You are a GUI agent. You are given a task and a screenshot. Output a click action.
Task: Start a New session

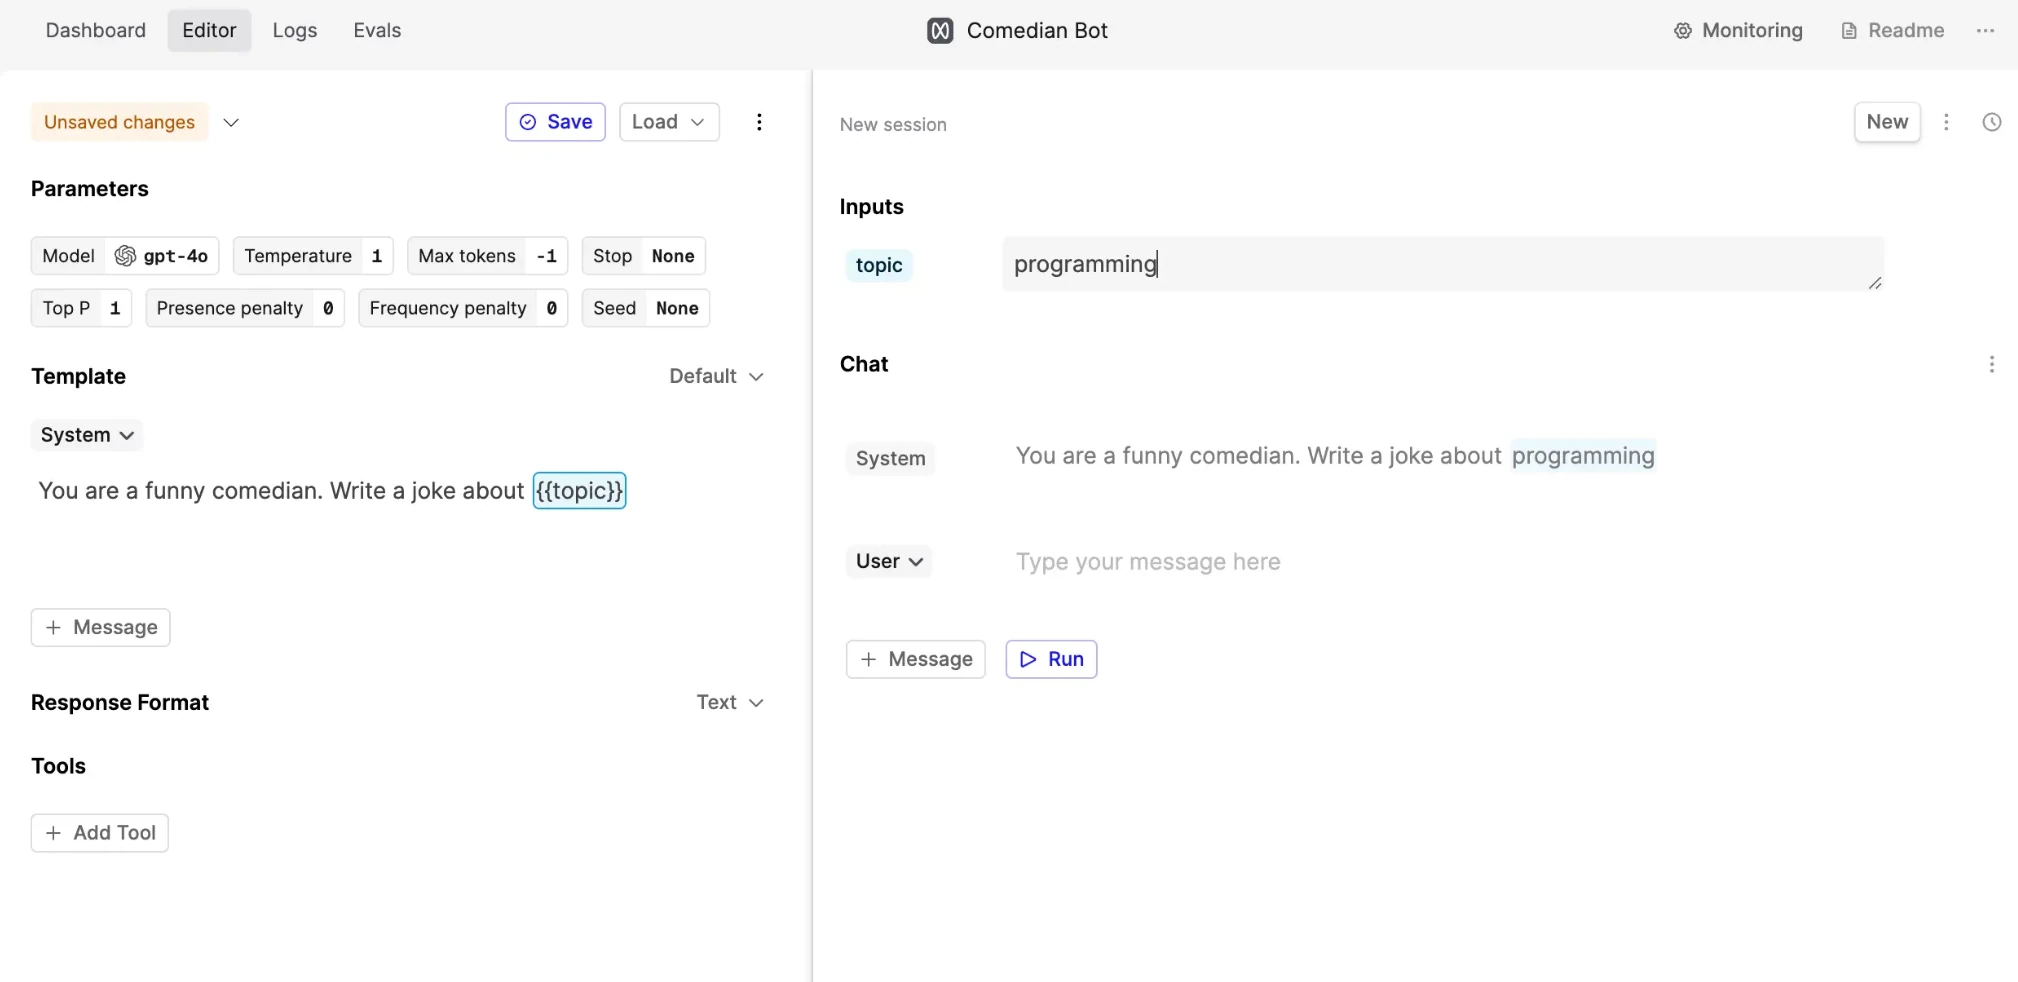click(x=1887, y=122)
